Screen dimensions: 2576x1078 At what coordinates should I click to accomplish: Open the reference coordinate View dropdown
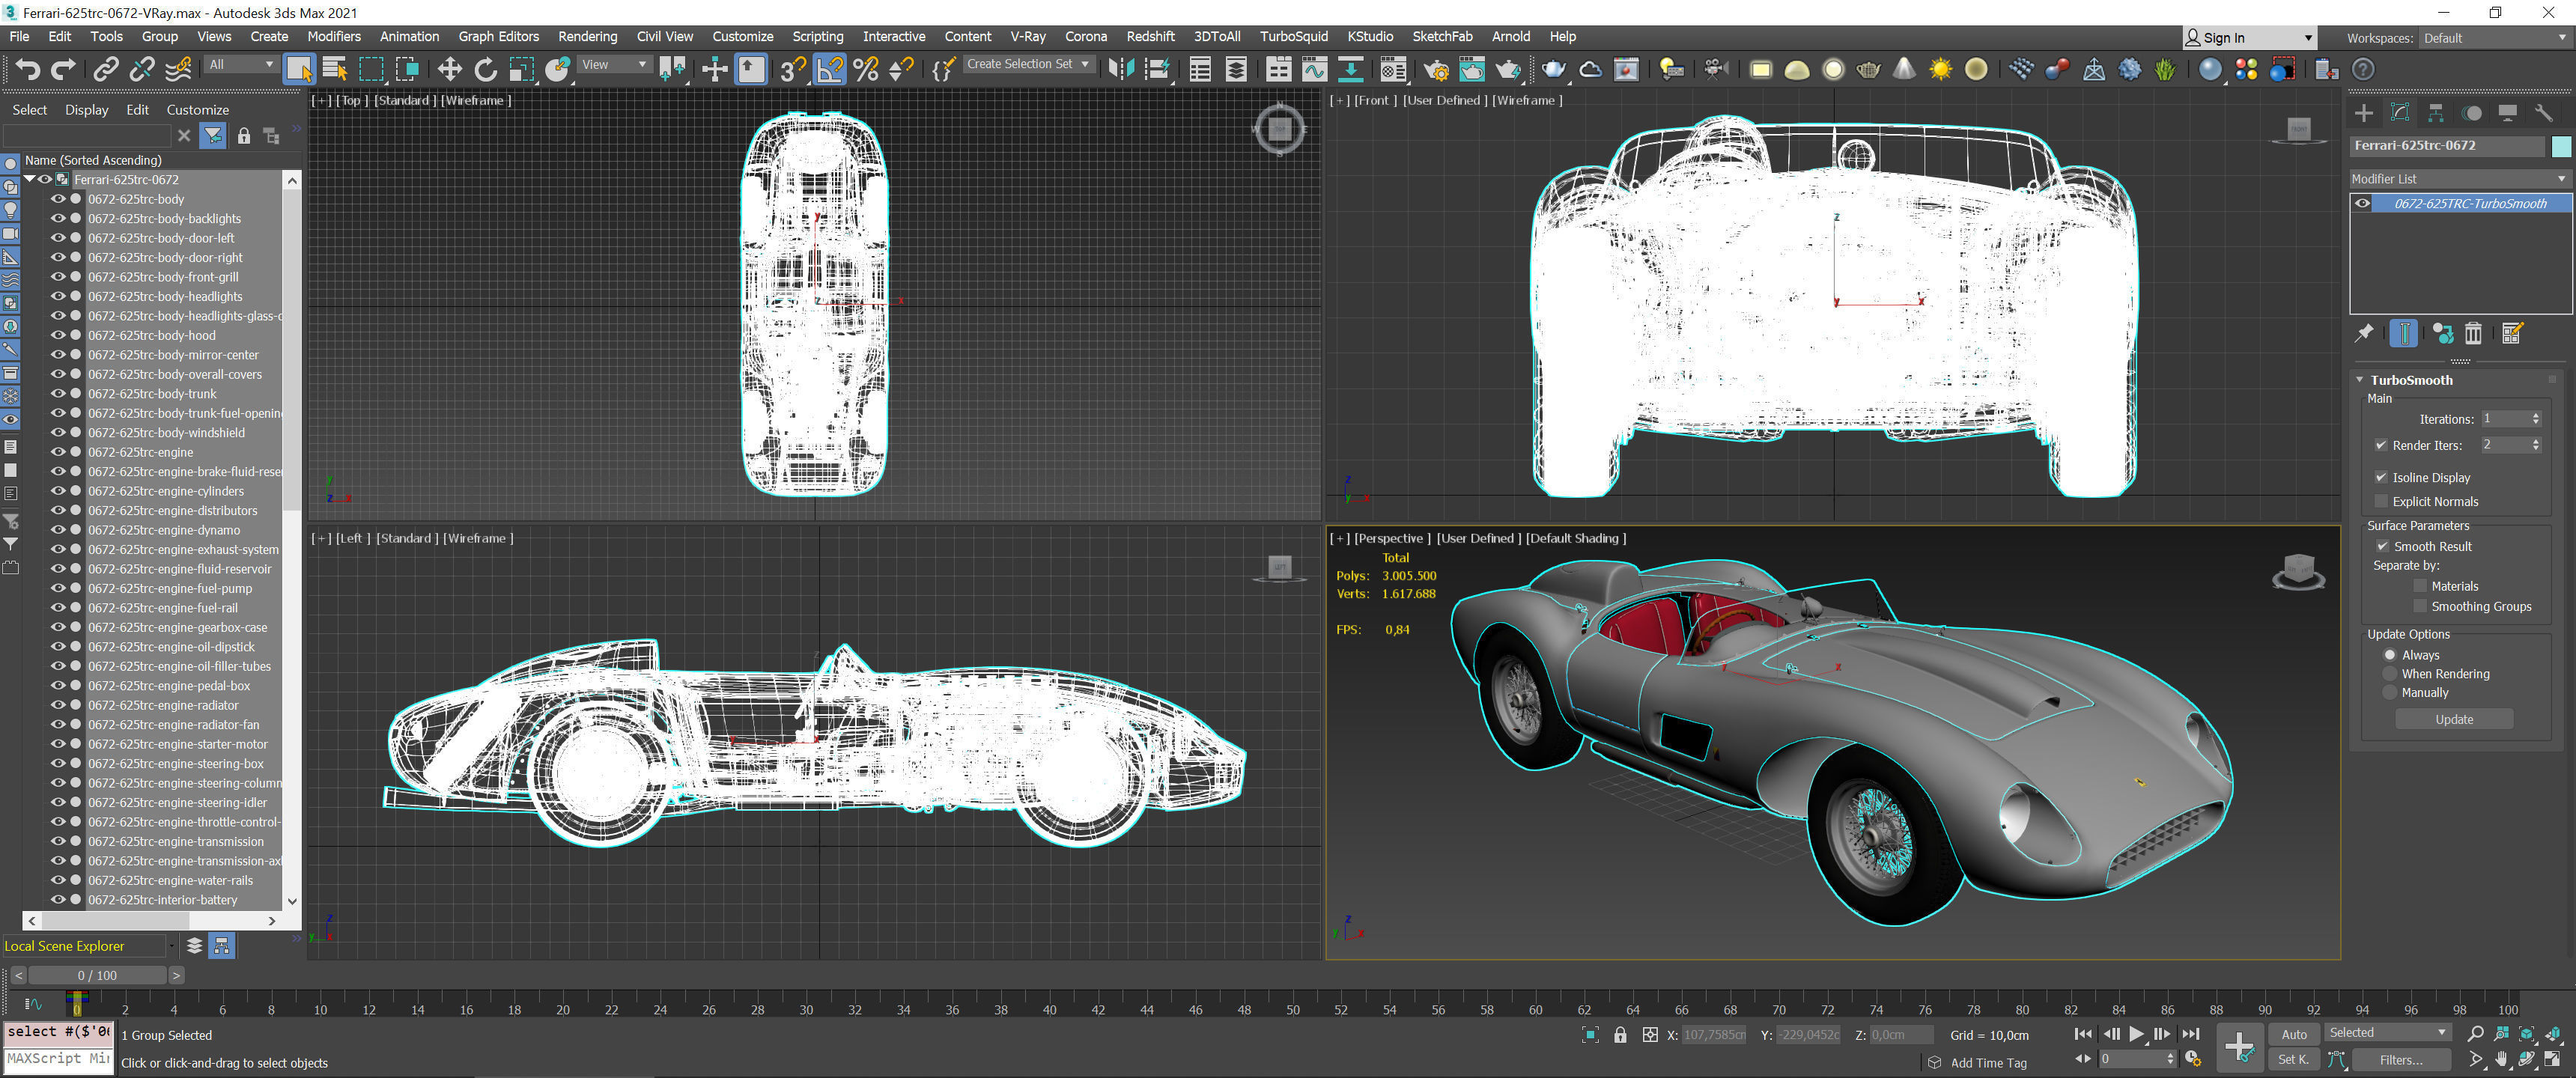point(613,64)
